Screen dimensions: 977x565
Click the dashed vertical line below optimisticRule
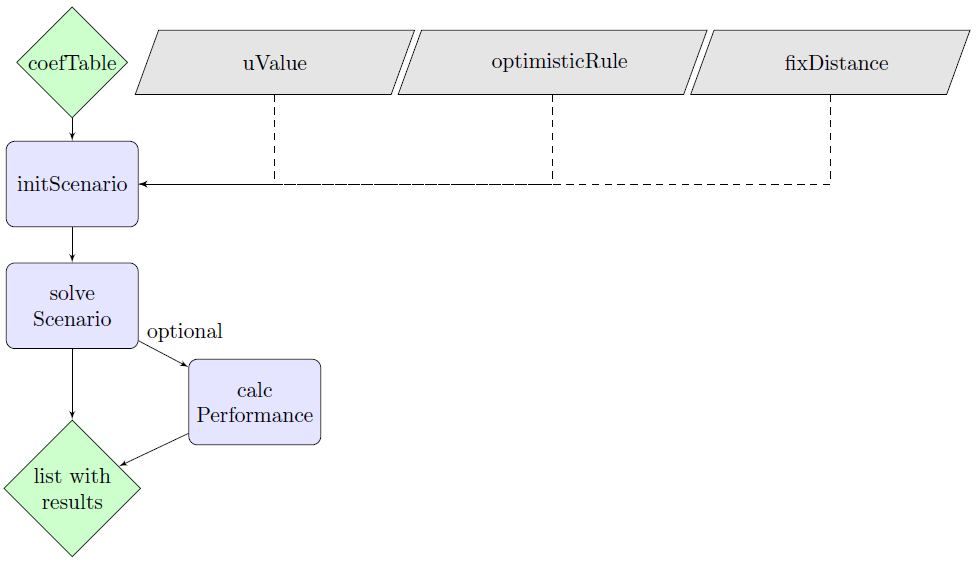pos(553,138)
